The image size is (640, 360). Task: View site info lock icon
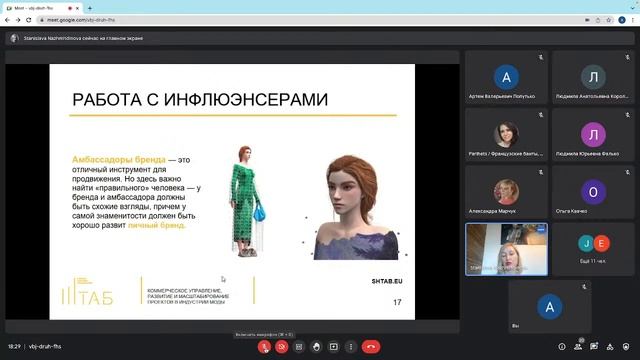pos(42,20)
